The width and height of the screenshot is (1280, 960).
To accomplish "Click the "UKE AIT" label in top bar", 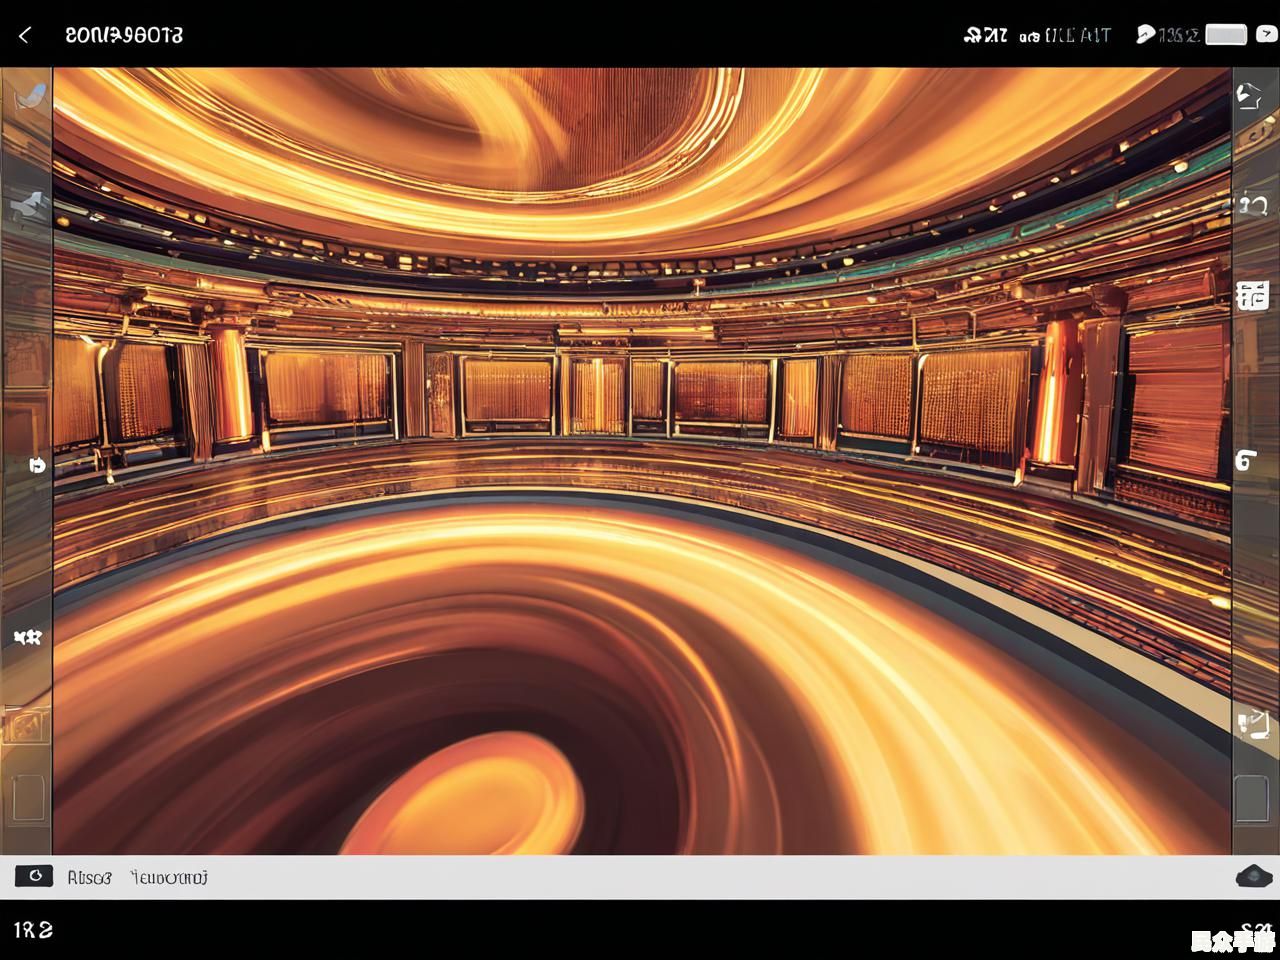I will point(1077,35).
